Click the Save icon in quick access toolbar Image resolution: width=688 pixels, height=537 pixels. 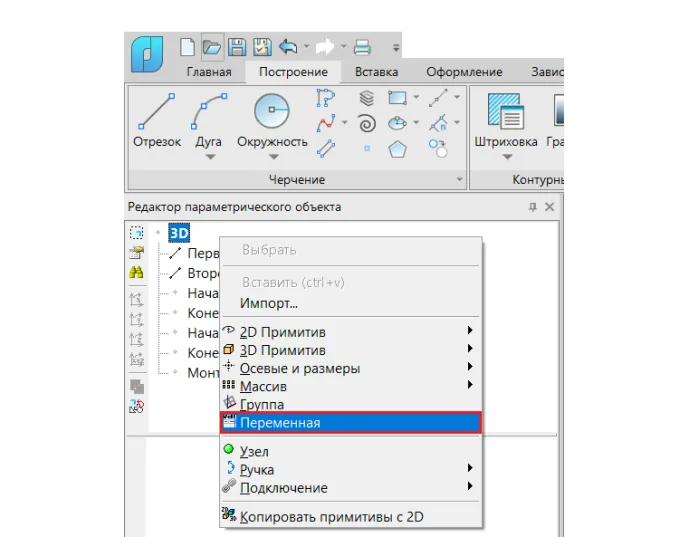click(237, 47)
